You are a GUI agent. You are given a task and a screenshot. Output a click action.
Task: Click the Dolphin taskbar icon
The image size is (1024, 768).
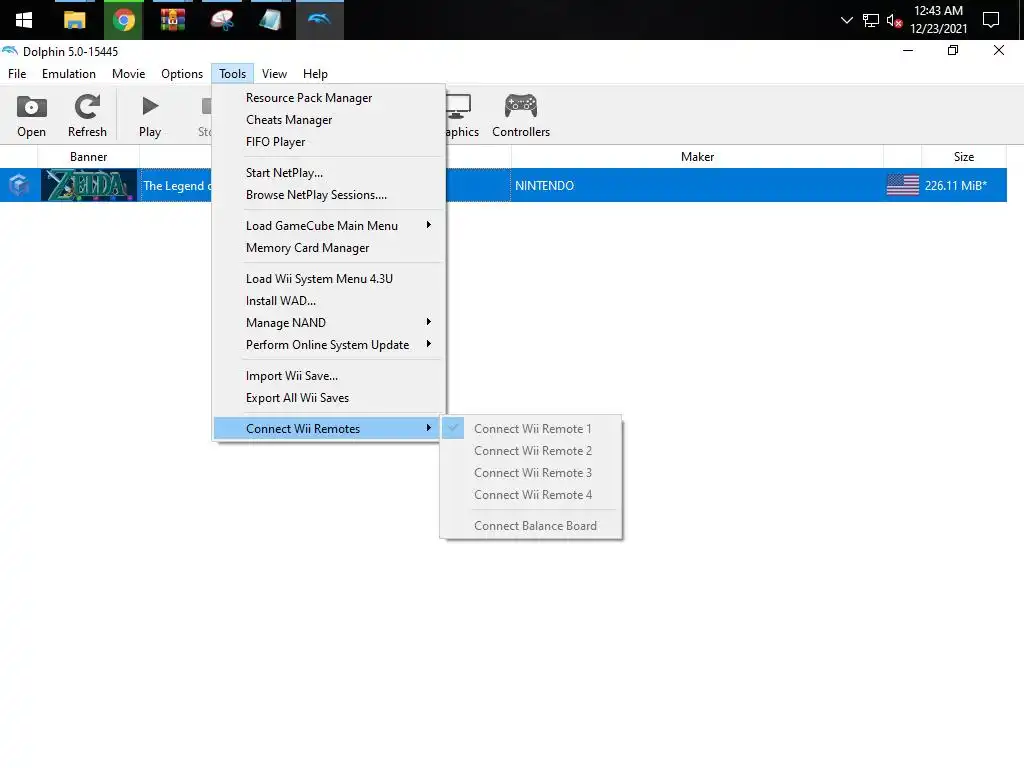(319, 20)
